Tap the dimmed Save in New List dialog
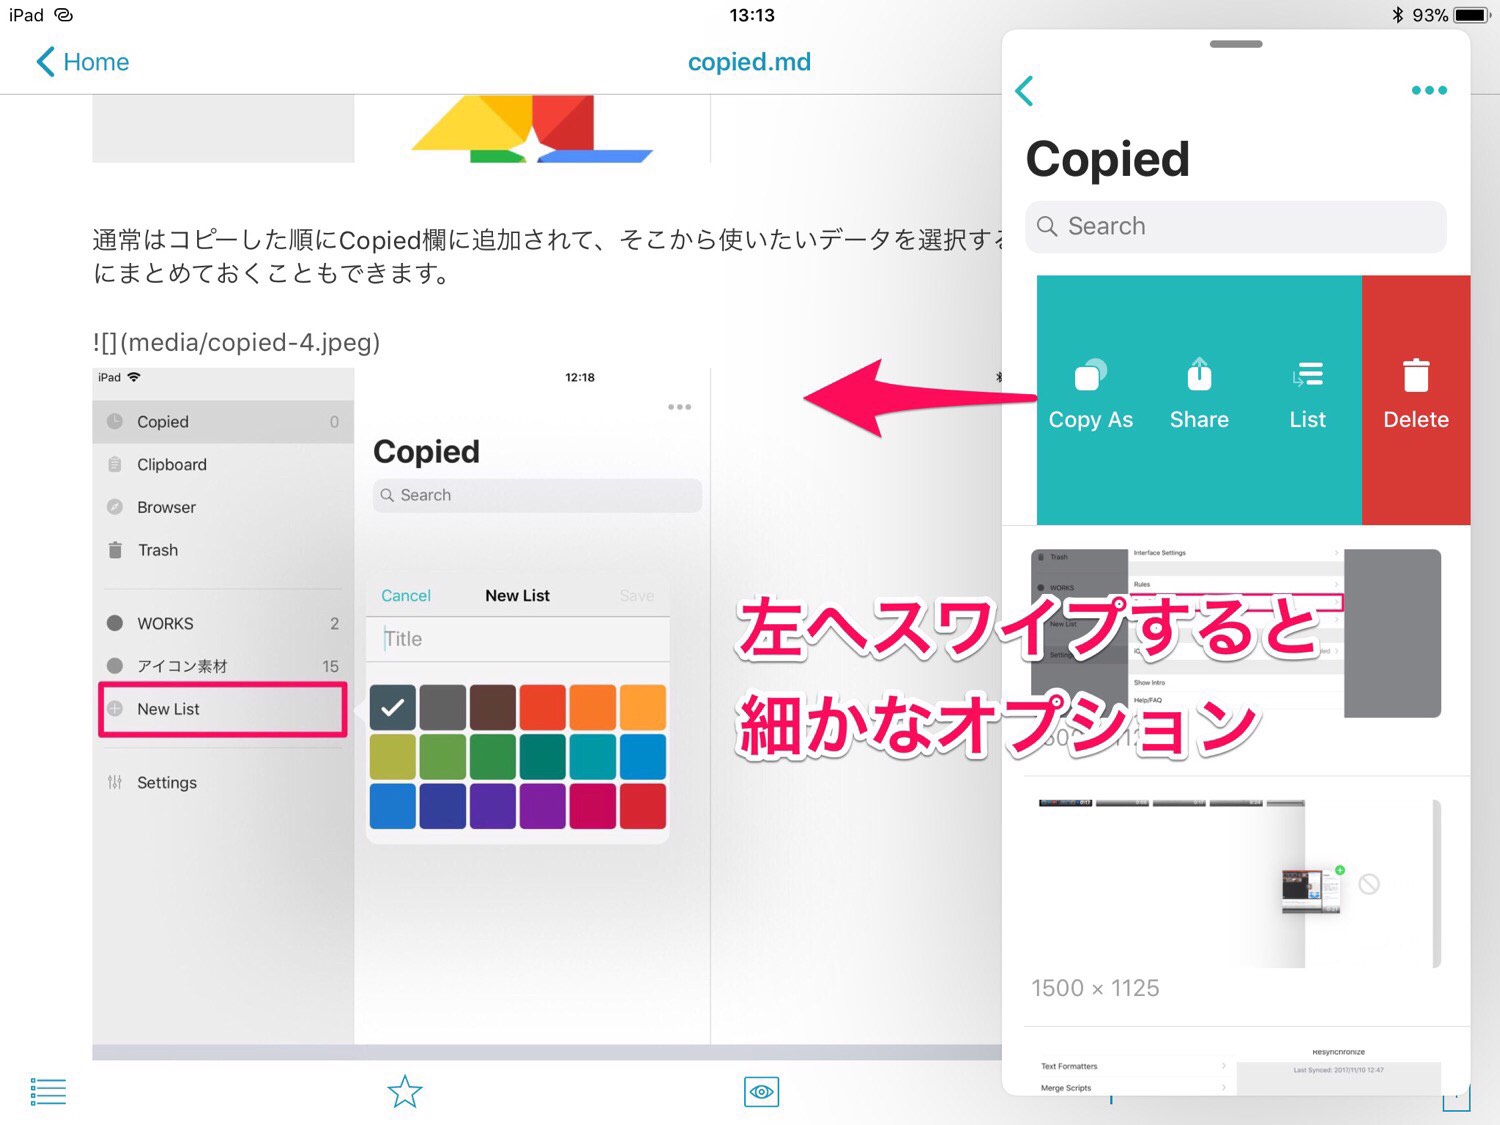This screenshot has height=1125, width=1500. pyautogui.click(x=637, y=595)
